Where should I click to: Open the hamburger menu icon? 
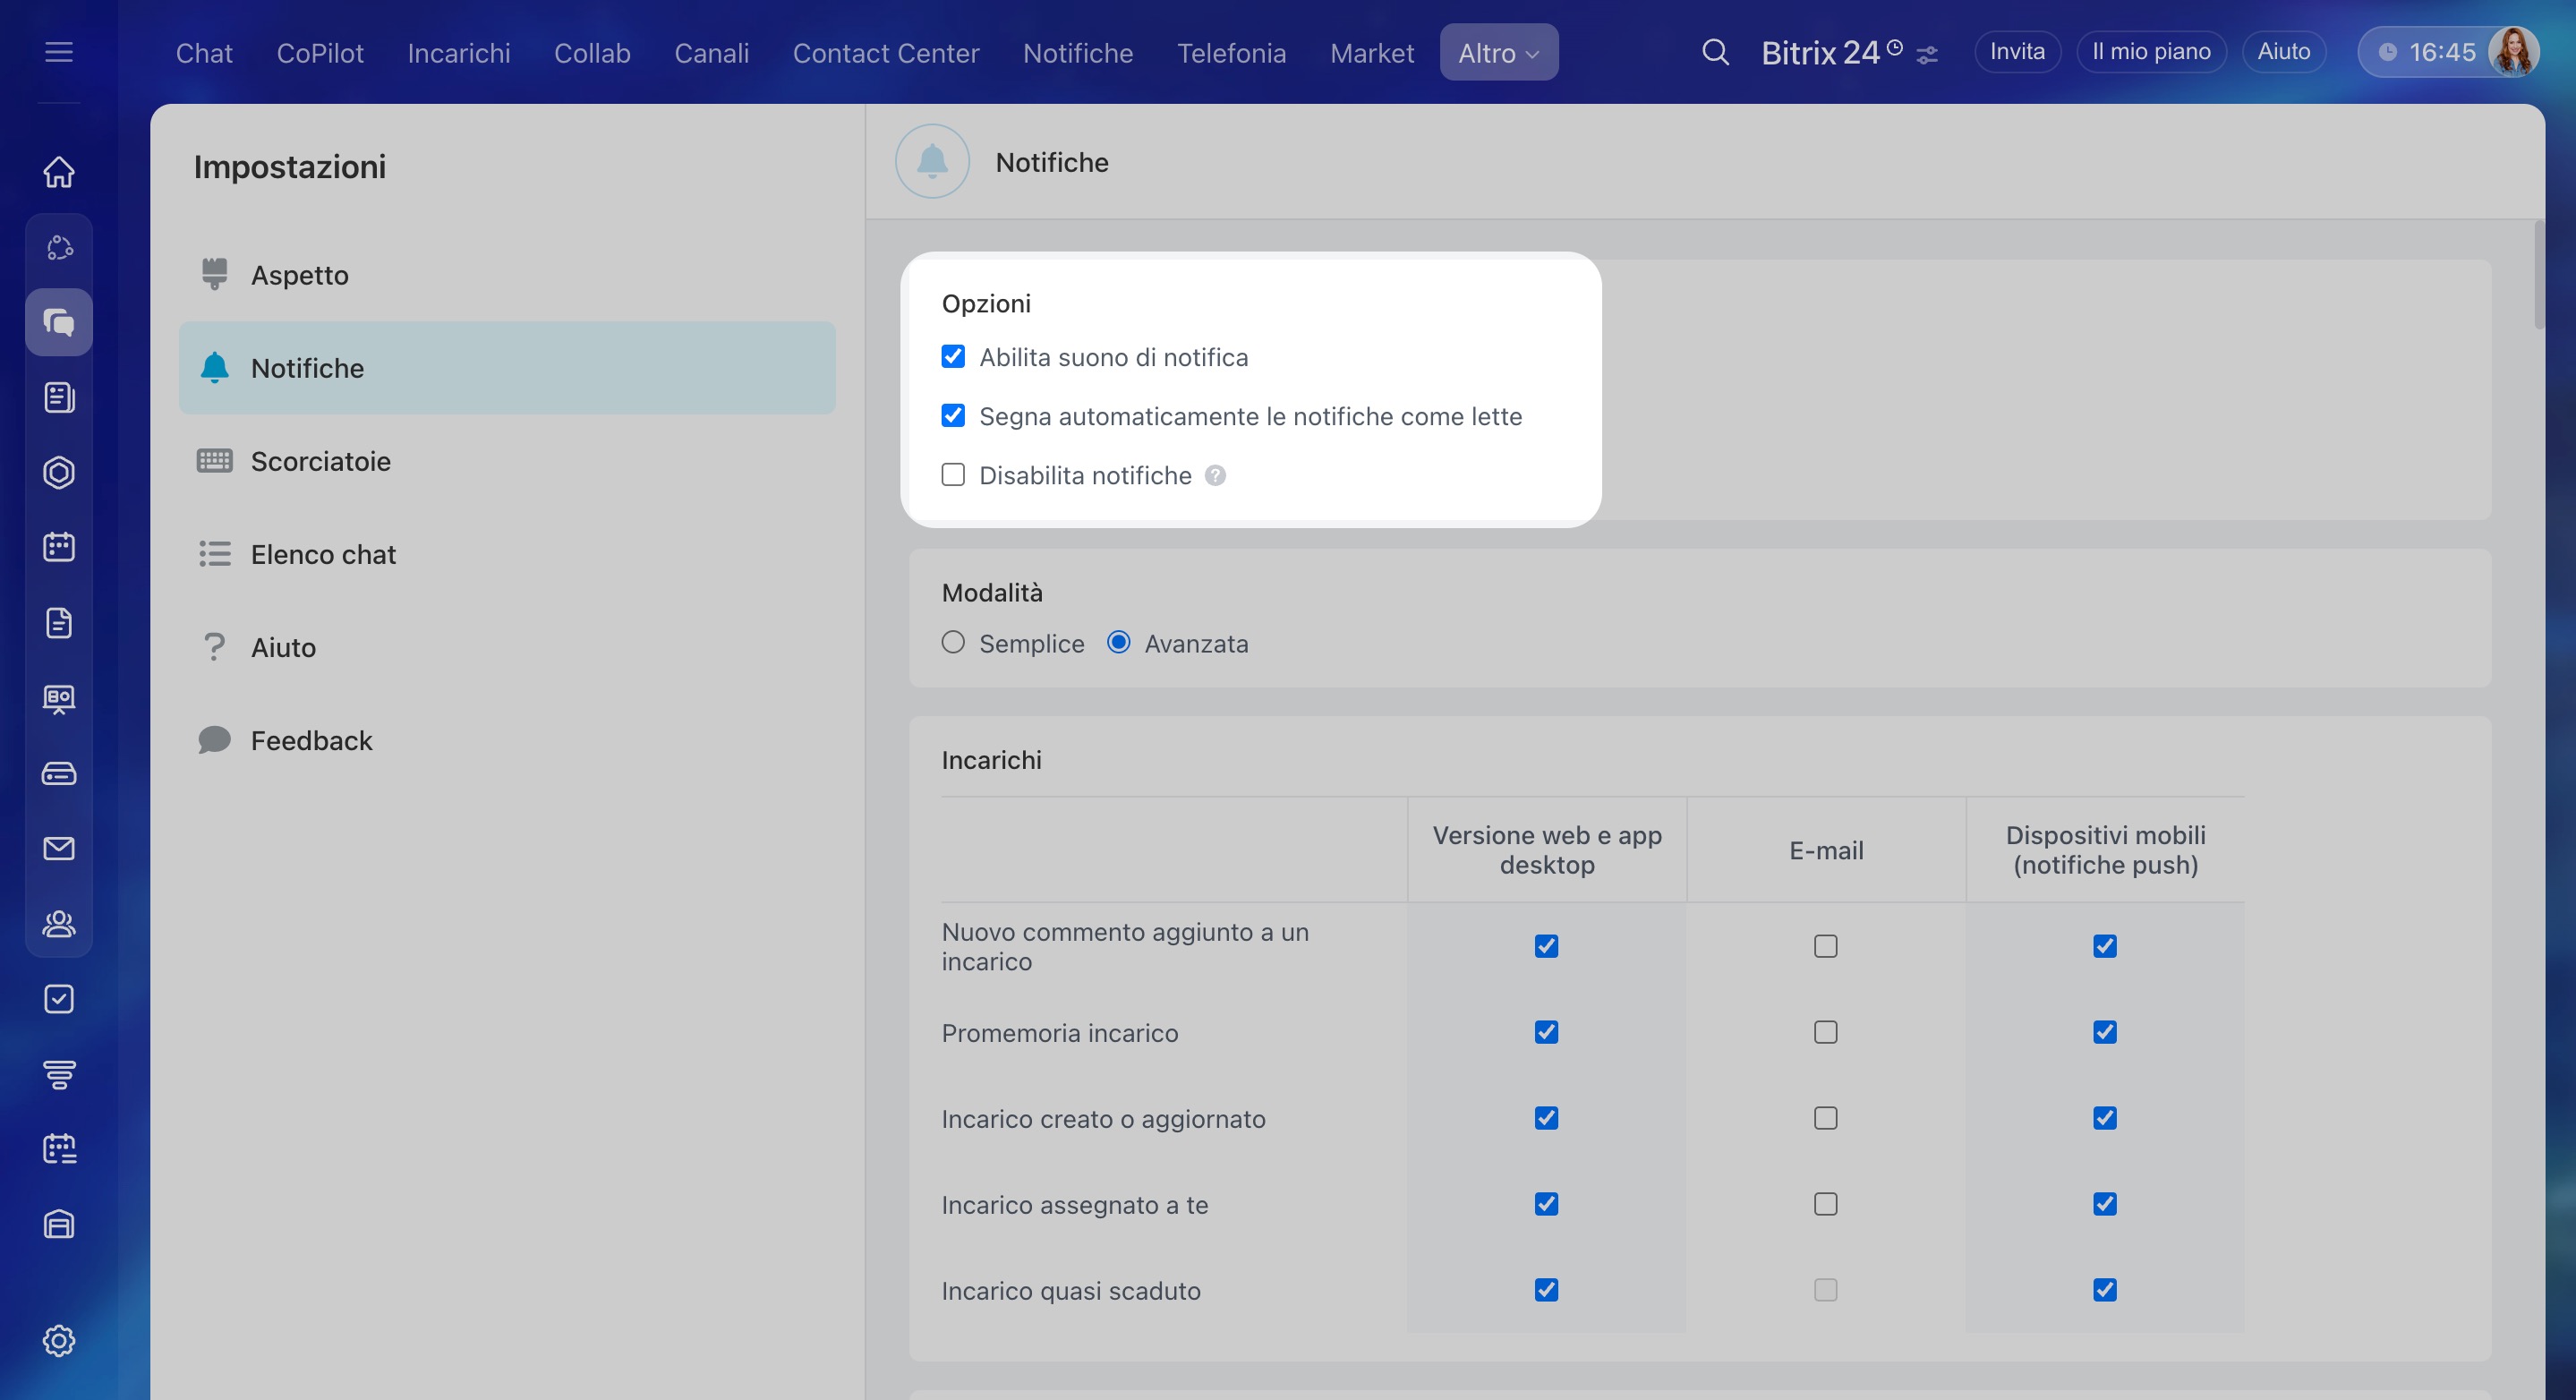59,52
